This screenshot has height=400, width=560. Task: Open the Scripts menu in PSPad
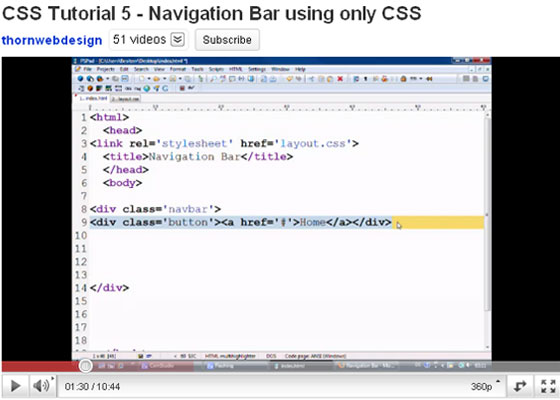[216, 69]
